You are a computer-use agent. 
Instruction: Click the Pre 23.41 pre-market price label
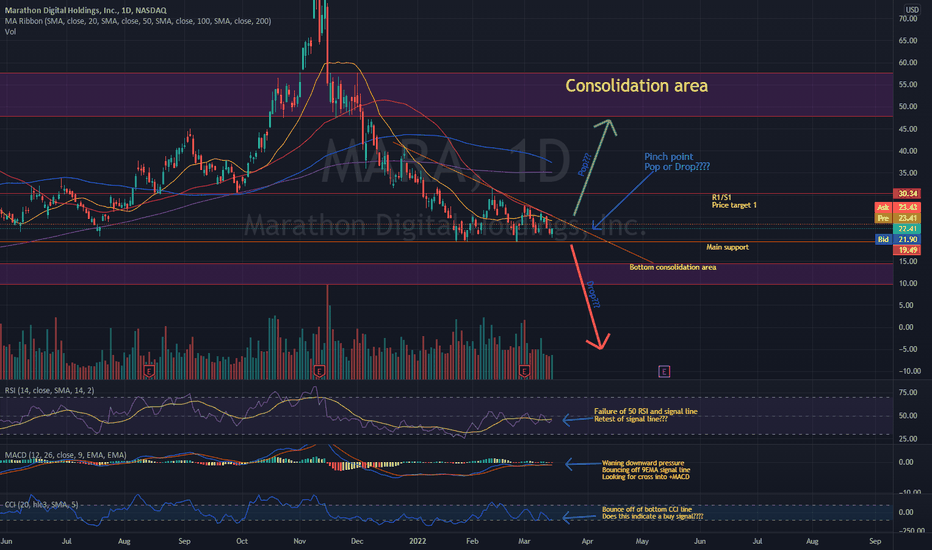point(898,218)
